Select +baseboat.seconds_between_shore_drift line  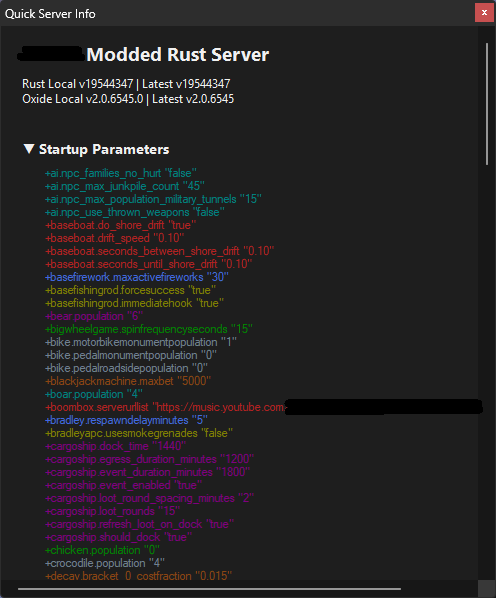pos(159,251)
